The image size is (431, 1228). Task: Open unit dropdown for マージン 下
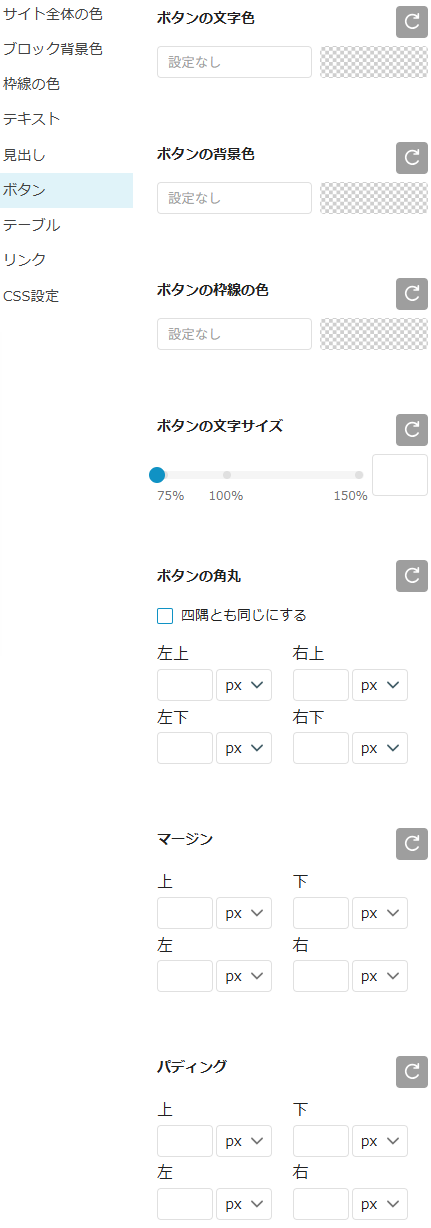pyautogui.click(x=380, y=913)
